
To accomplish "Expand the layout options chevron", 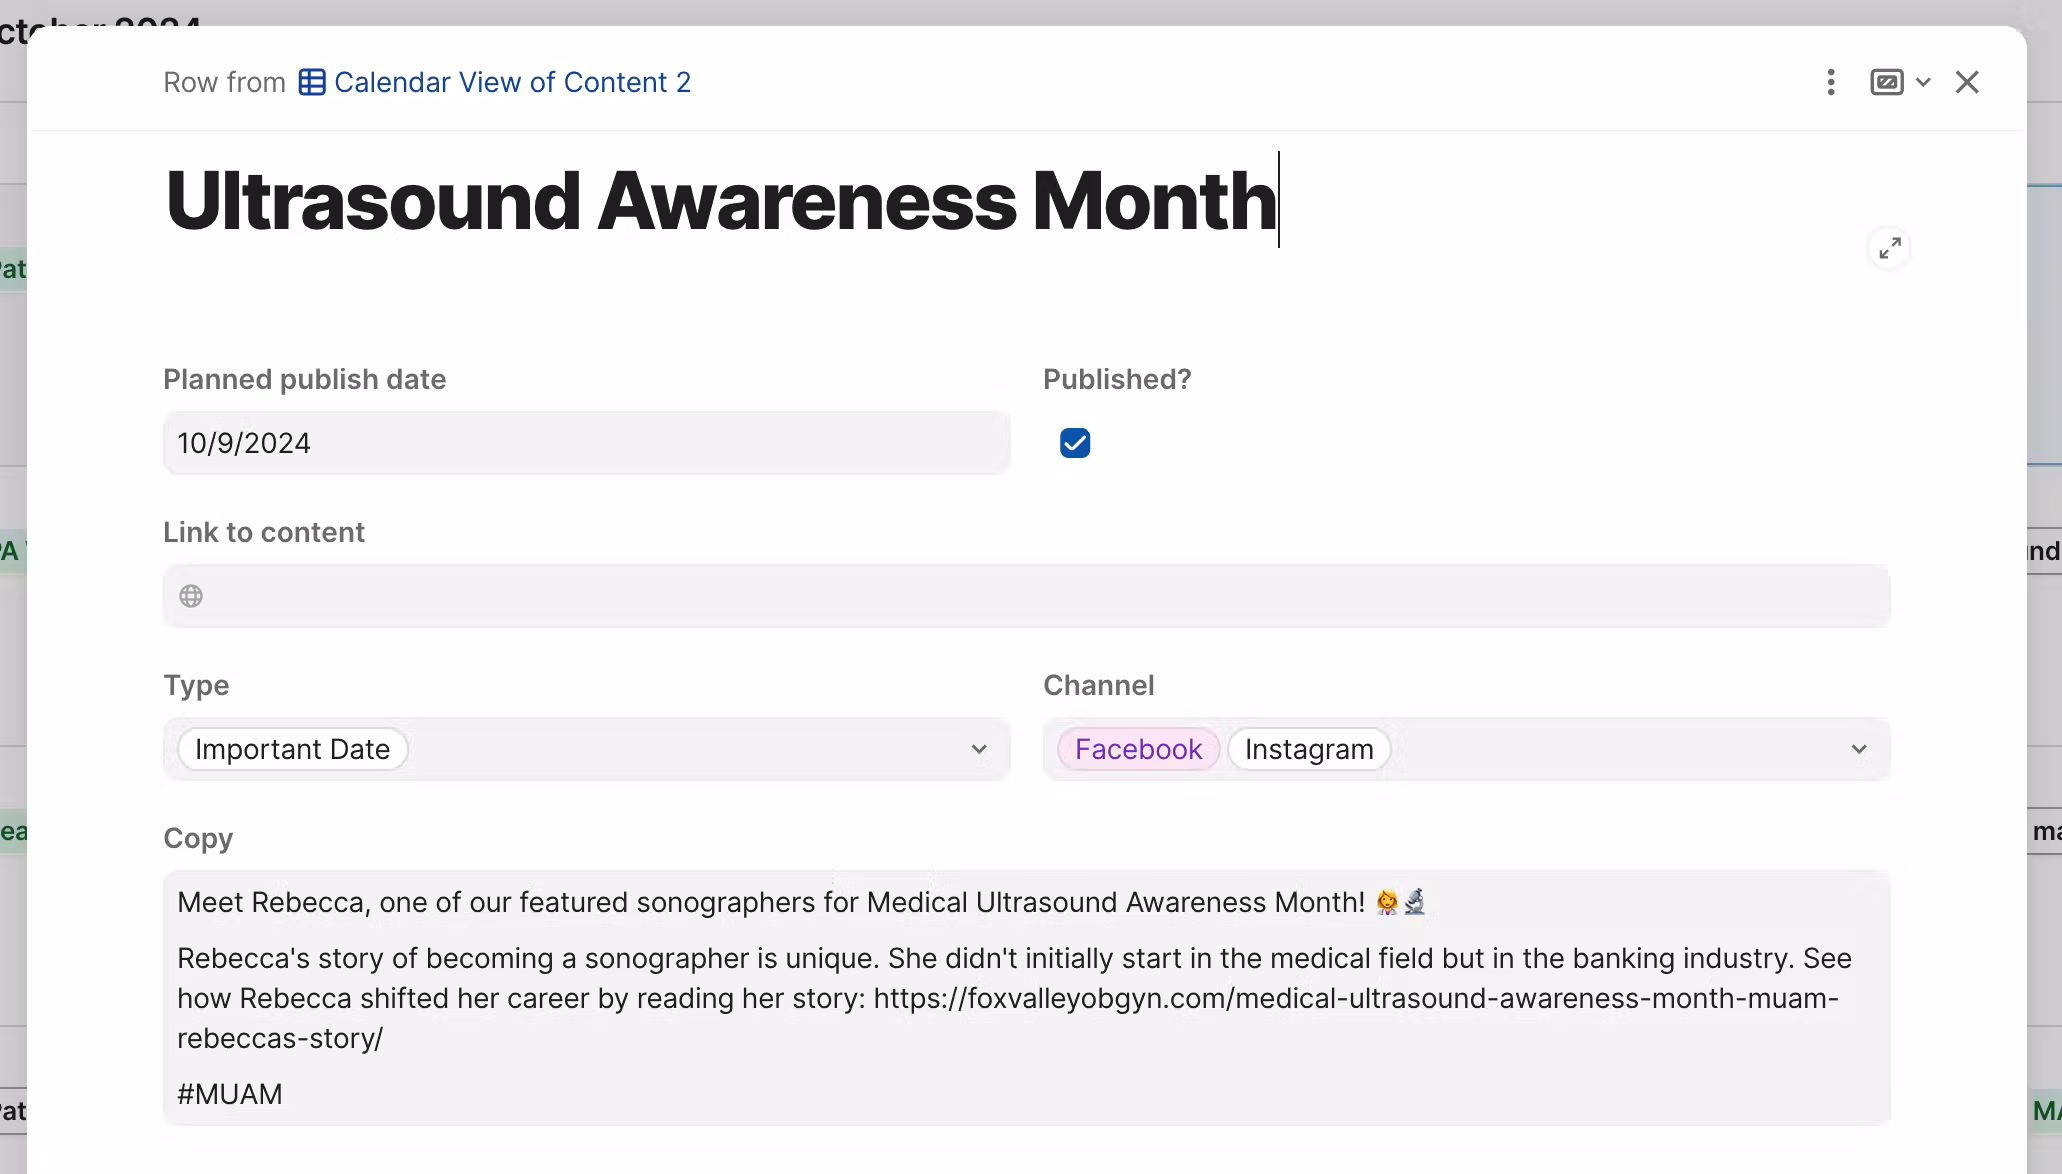I will pos(1922,82).
